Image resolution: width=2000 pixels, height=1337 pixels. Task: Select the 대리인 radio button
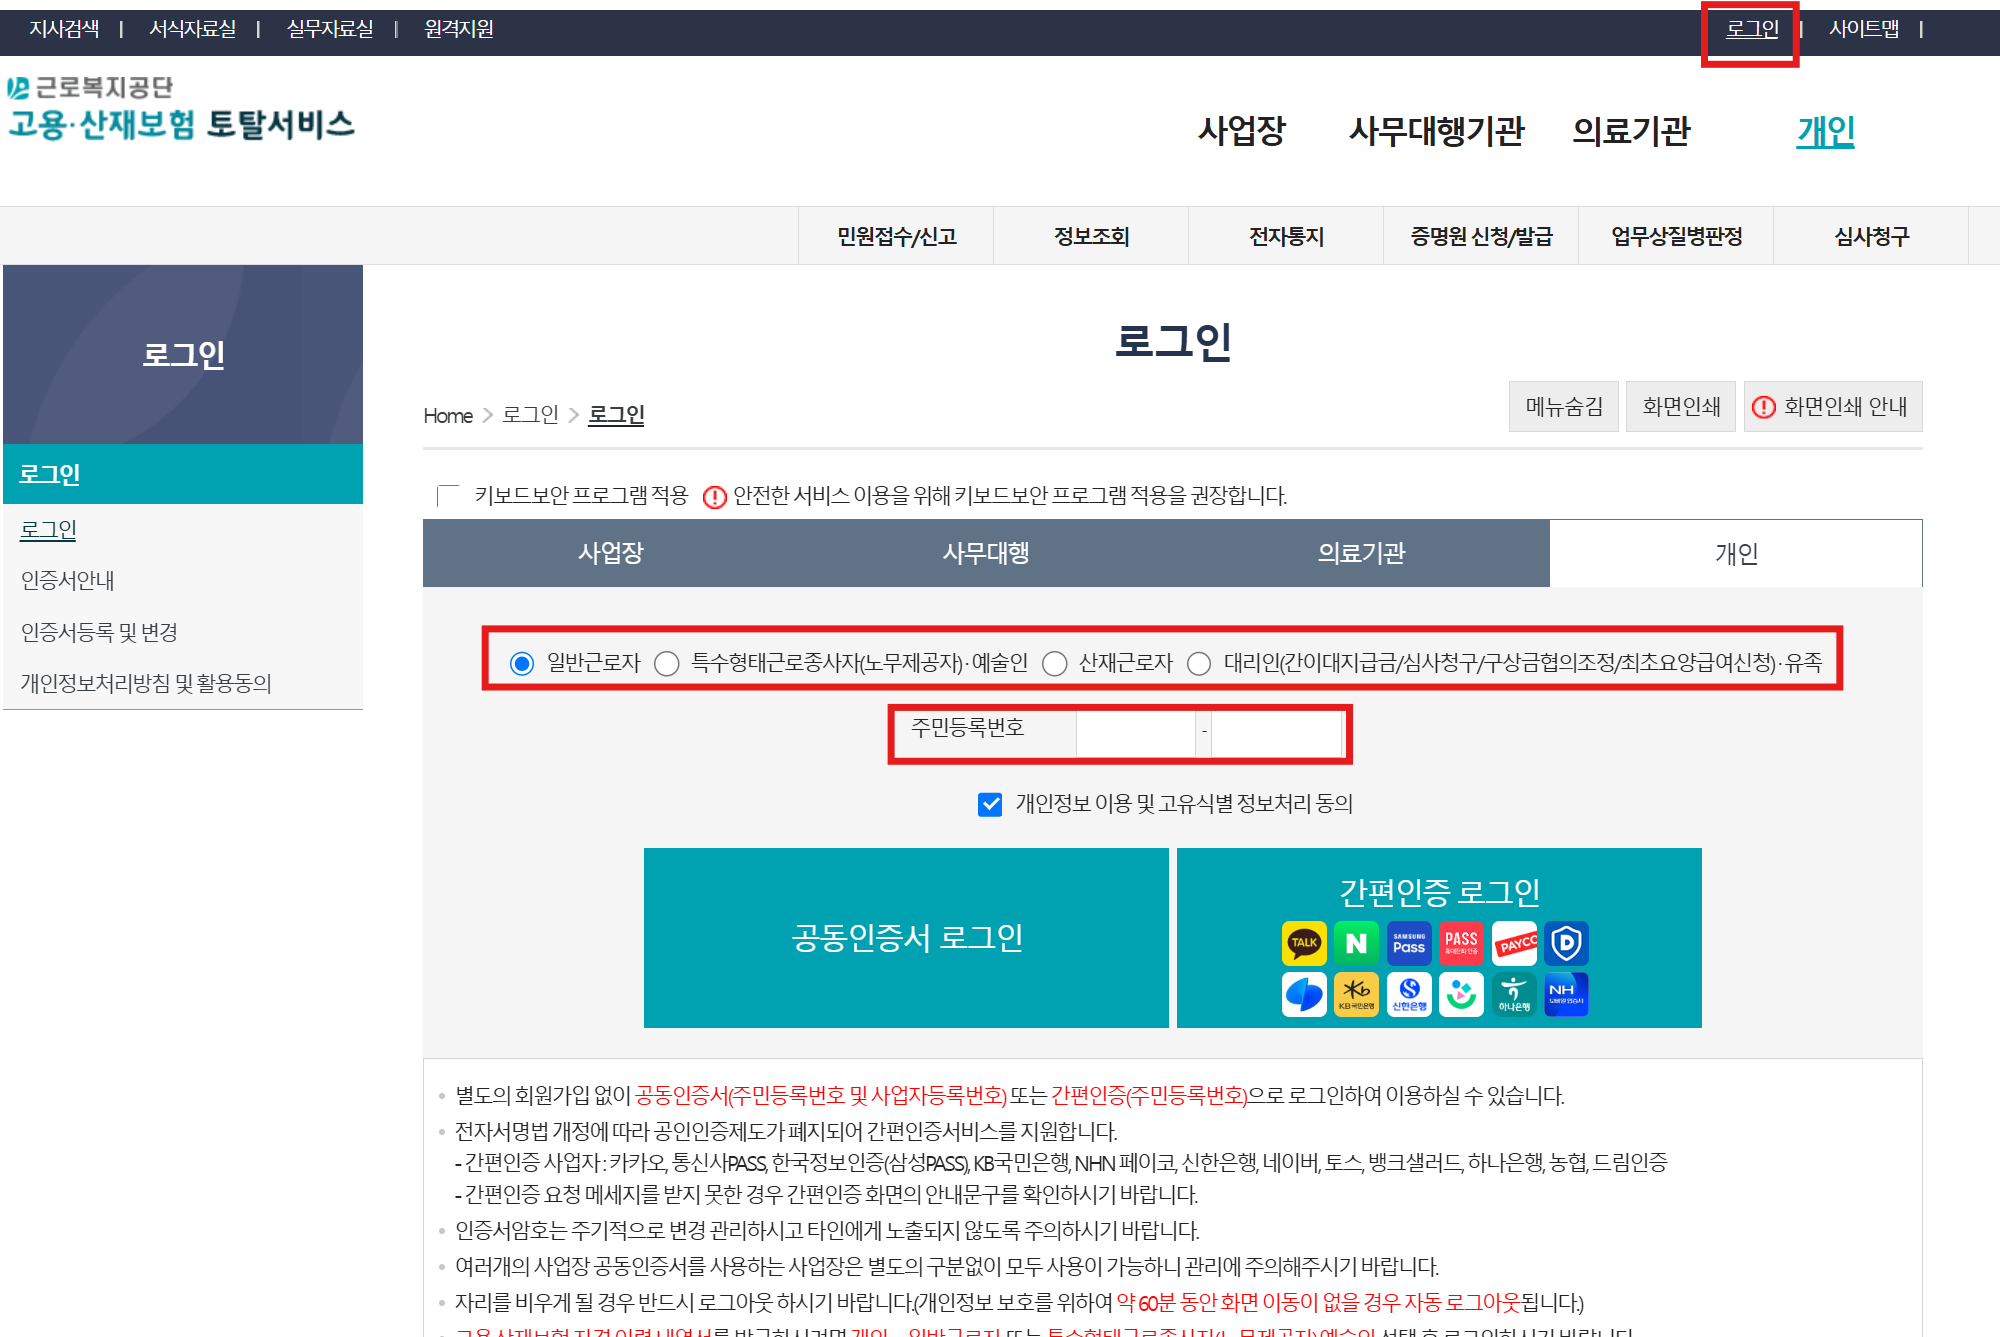click(x=1199, y=664)
